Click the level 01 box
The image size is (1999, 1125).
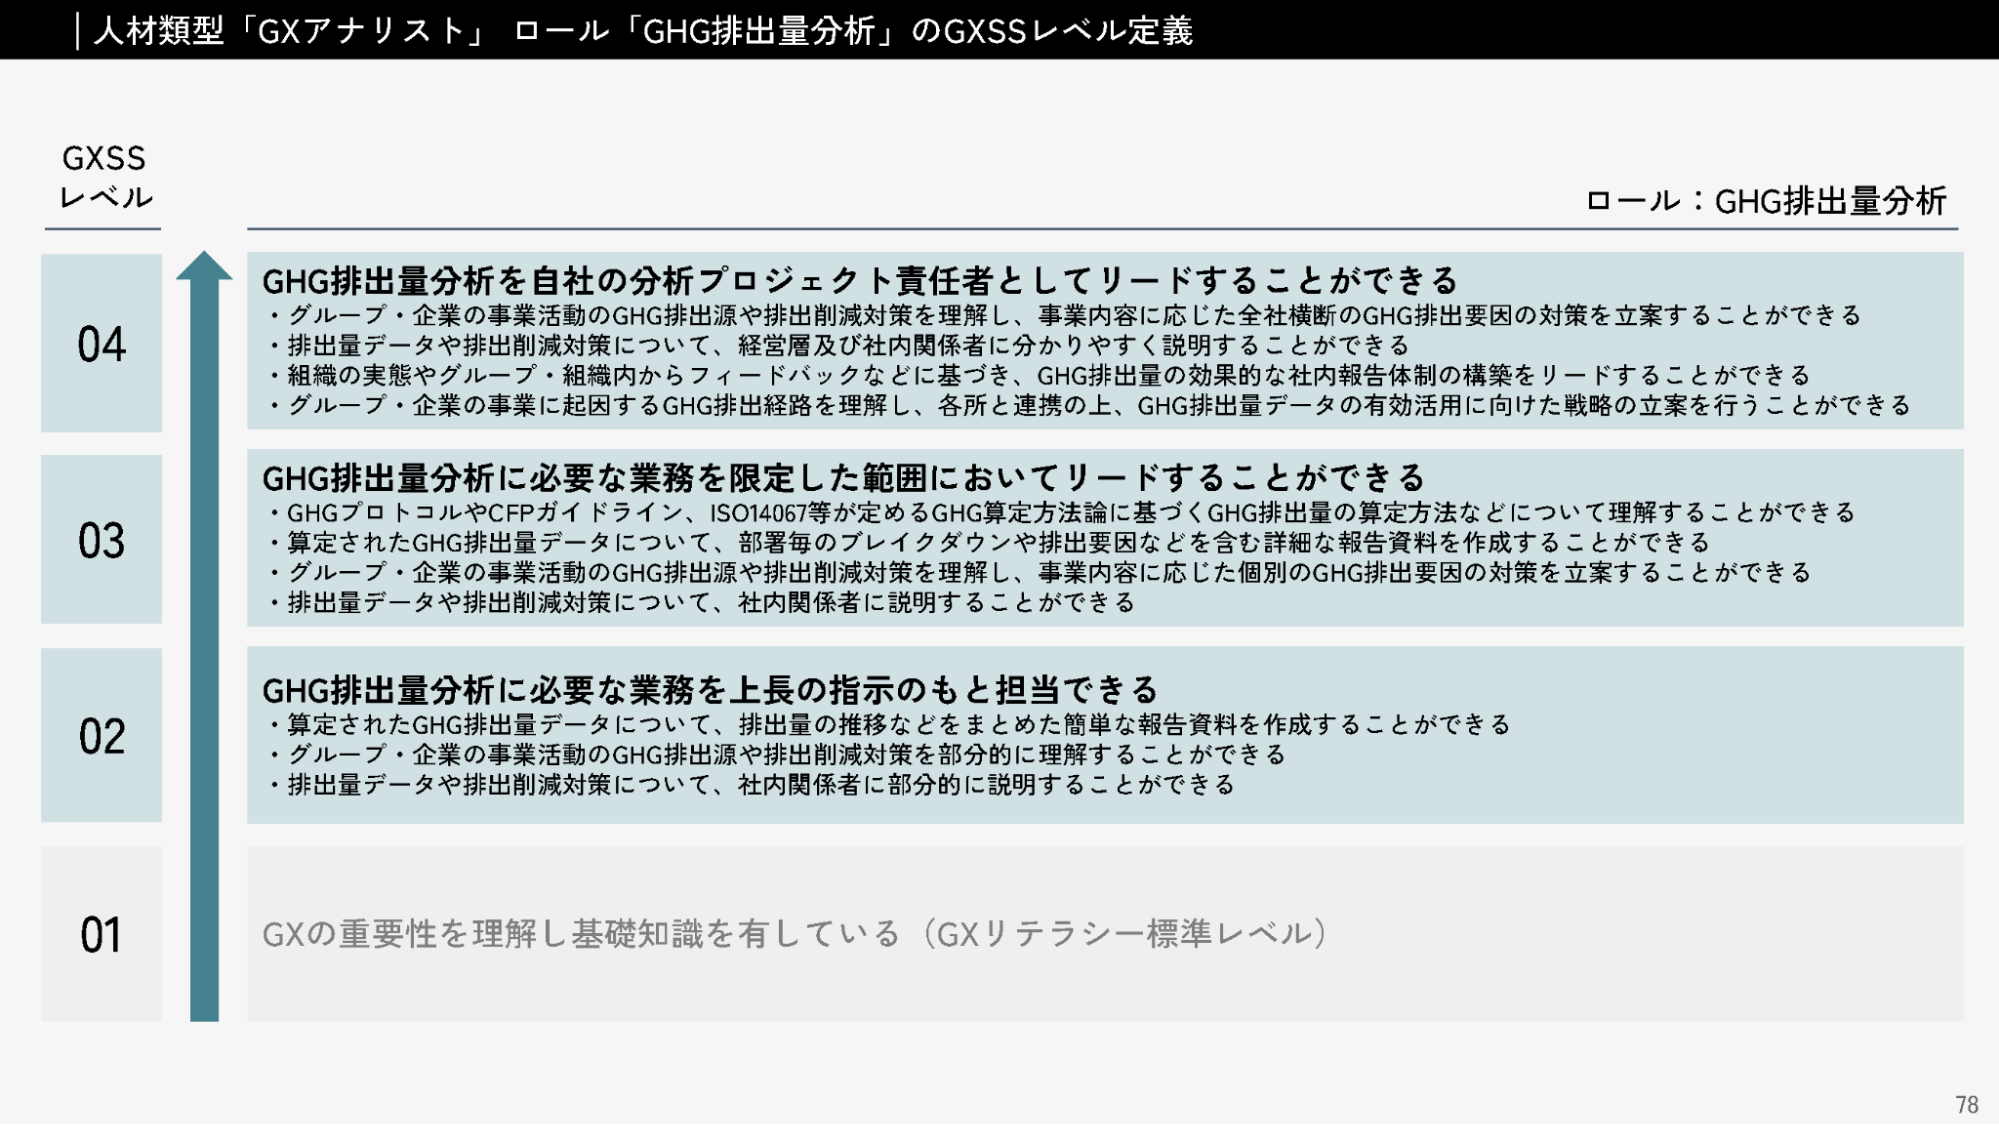click(x=101, y=934)
